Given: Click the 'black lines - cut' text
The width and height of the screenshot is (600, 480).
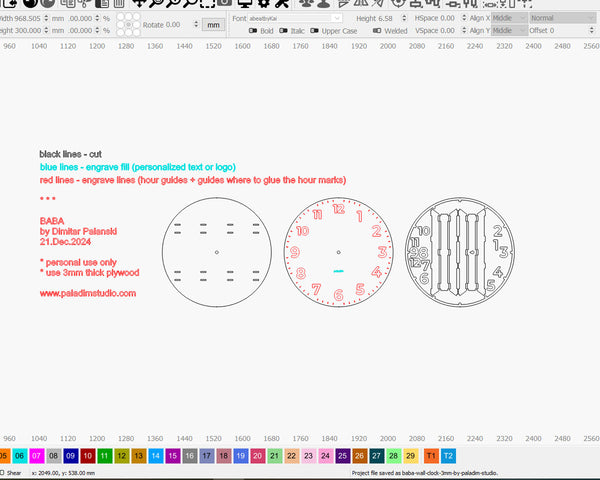Looking at the screenshot, I should tap(70, 154).
